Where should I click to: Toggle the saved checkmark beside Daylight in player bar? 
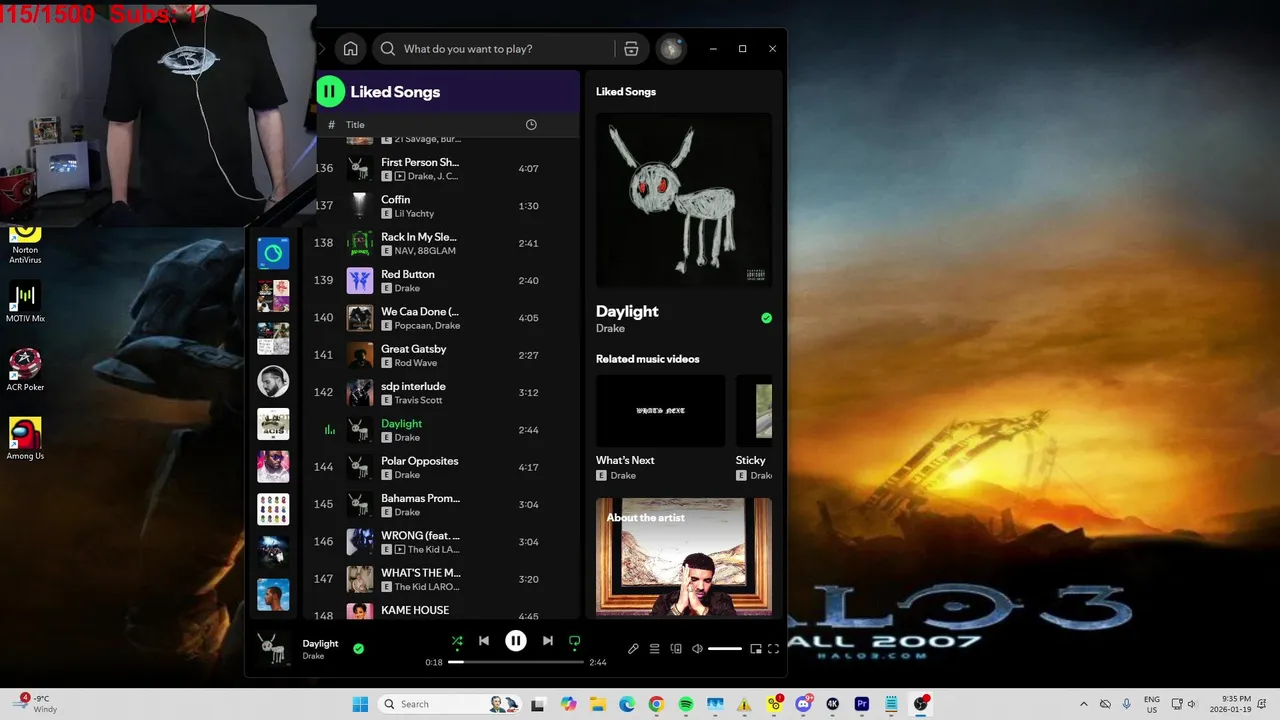[359, 648]
